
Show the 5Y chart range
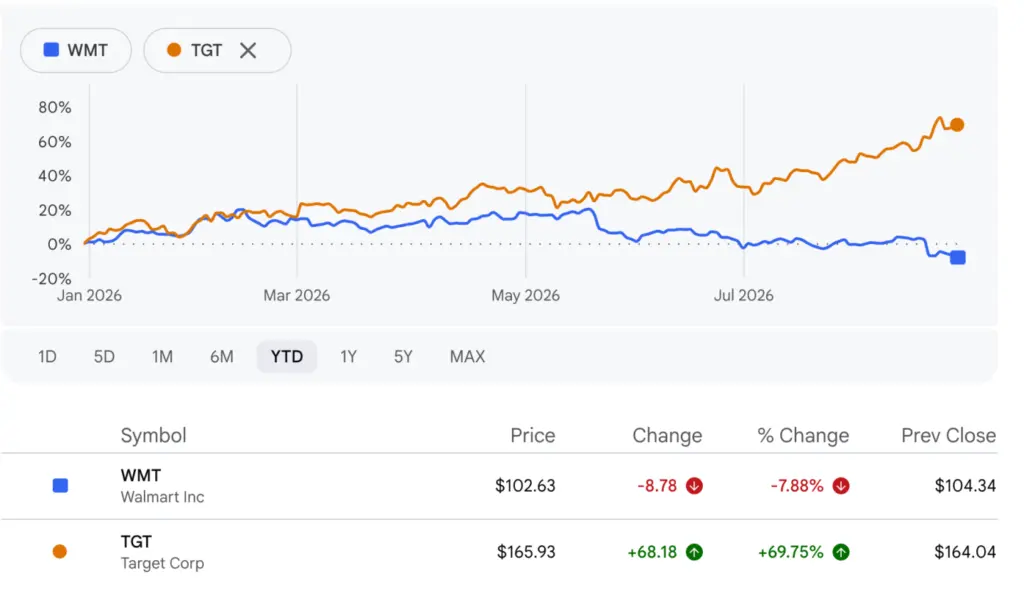click(403, 357)
